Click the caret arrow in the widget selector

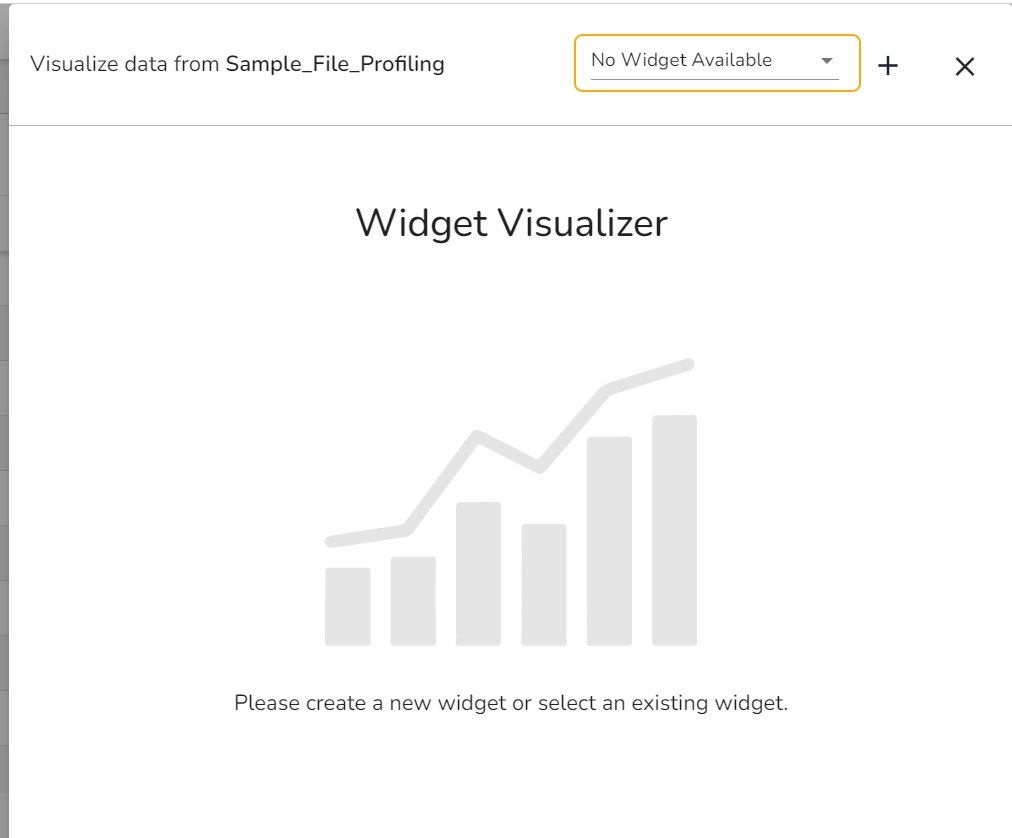click(x=827, y=61)
